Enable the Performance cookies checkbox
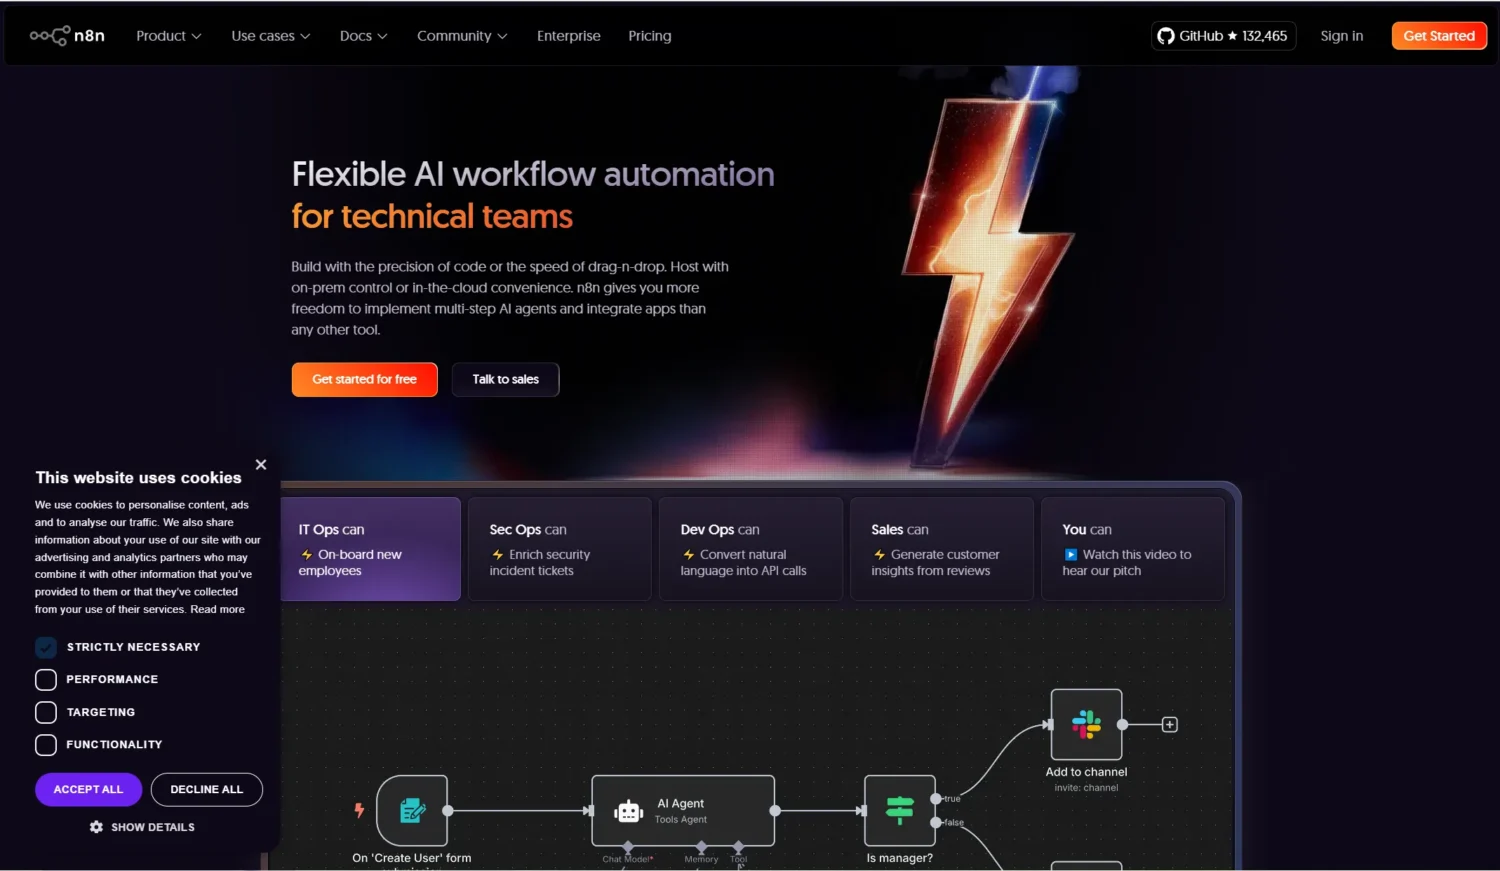The height and width of the screenshot is (871, 1500). [x=45, y=679]
